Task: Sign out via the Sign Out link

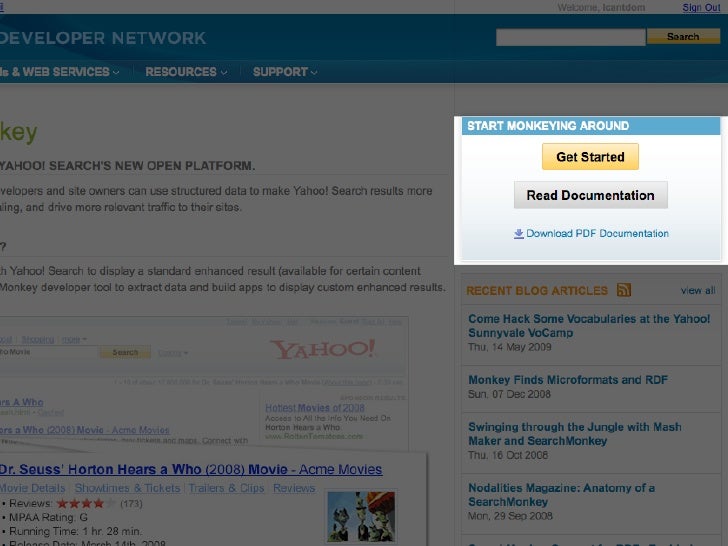Action: click(701, 7)
